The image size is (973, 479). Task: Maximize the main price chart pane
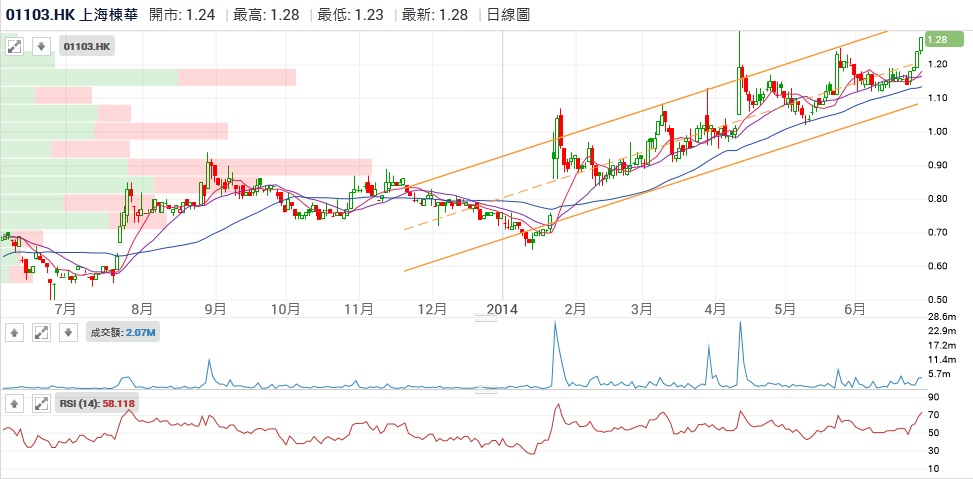coord(15,46)
